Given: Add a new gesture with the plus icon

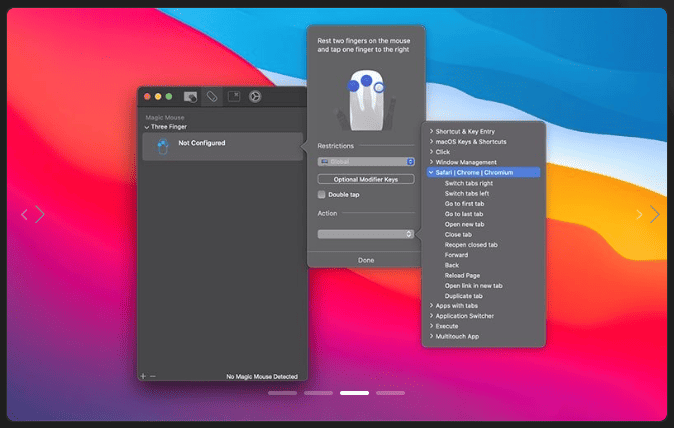Looking at the screenshot, I should point(143,376).
